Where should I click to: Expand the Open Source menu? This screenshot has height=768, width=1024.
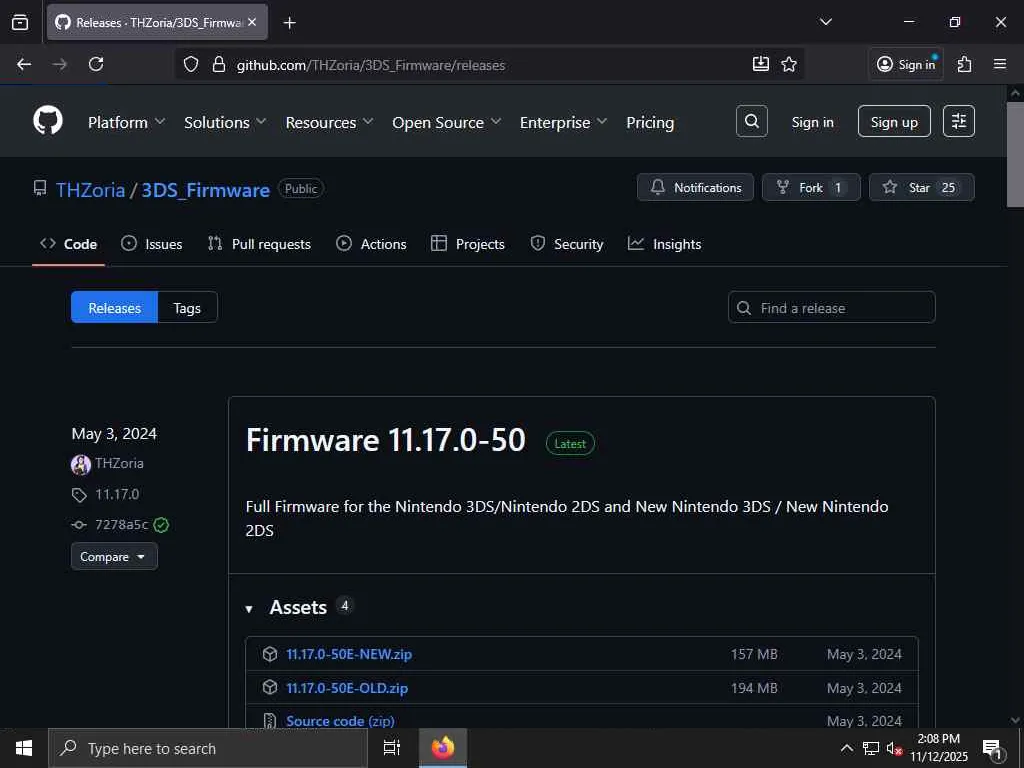pos(447,122)
